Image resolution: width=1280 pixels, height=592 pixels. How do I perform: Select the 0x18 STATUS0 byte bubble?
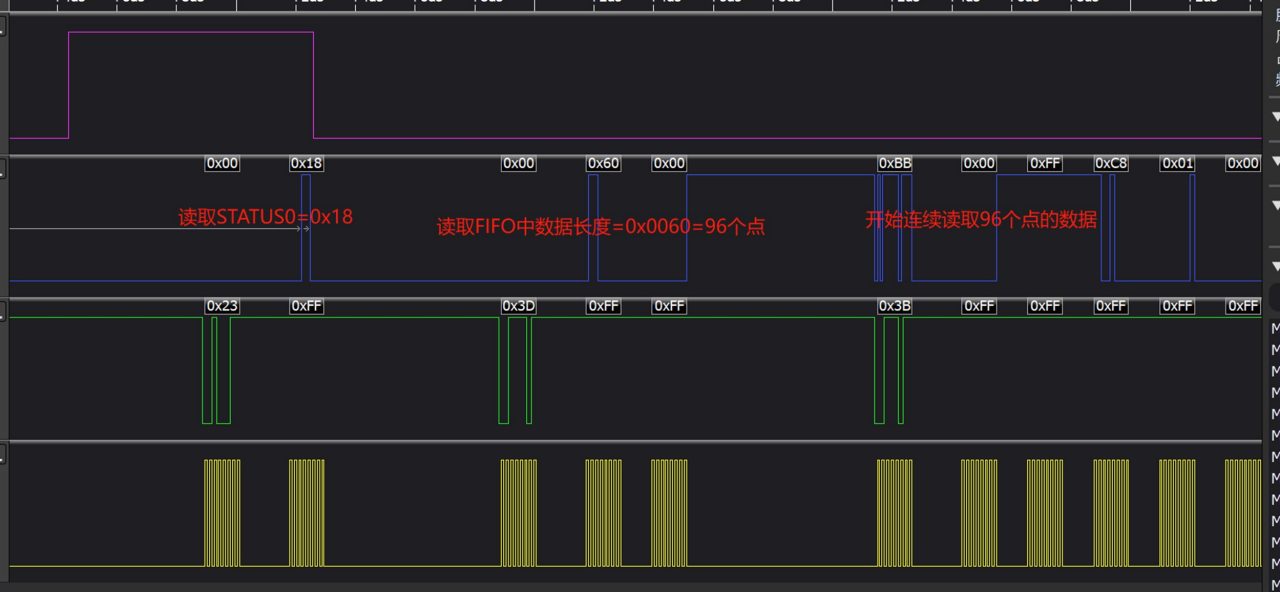tap(305, 163)
